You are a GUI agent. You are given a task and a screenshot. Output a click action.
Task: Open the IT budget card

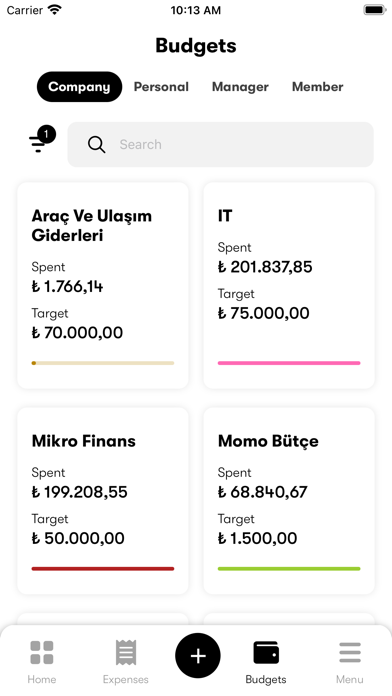289,285
